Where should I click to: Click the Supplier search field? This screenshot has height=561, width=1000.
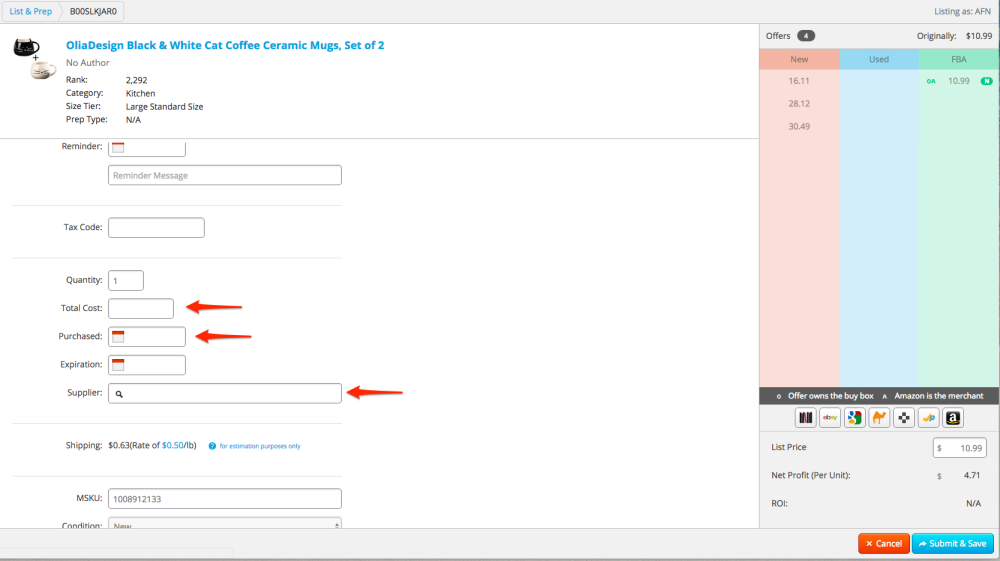click(224, 393)
